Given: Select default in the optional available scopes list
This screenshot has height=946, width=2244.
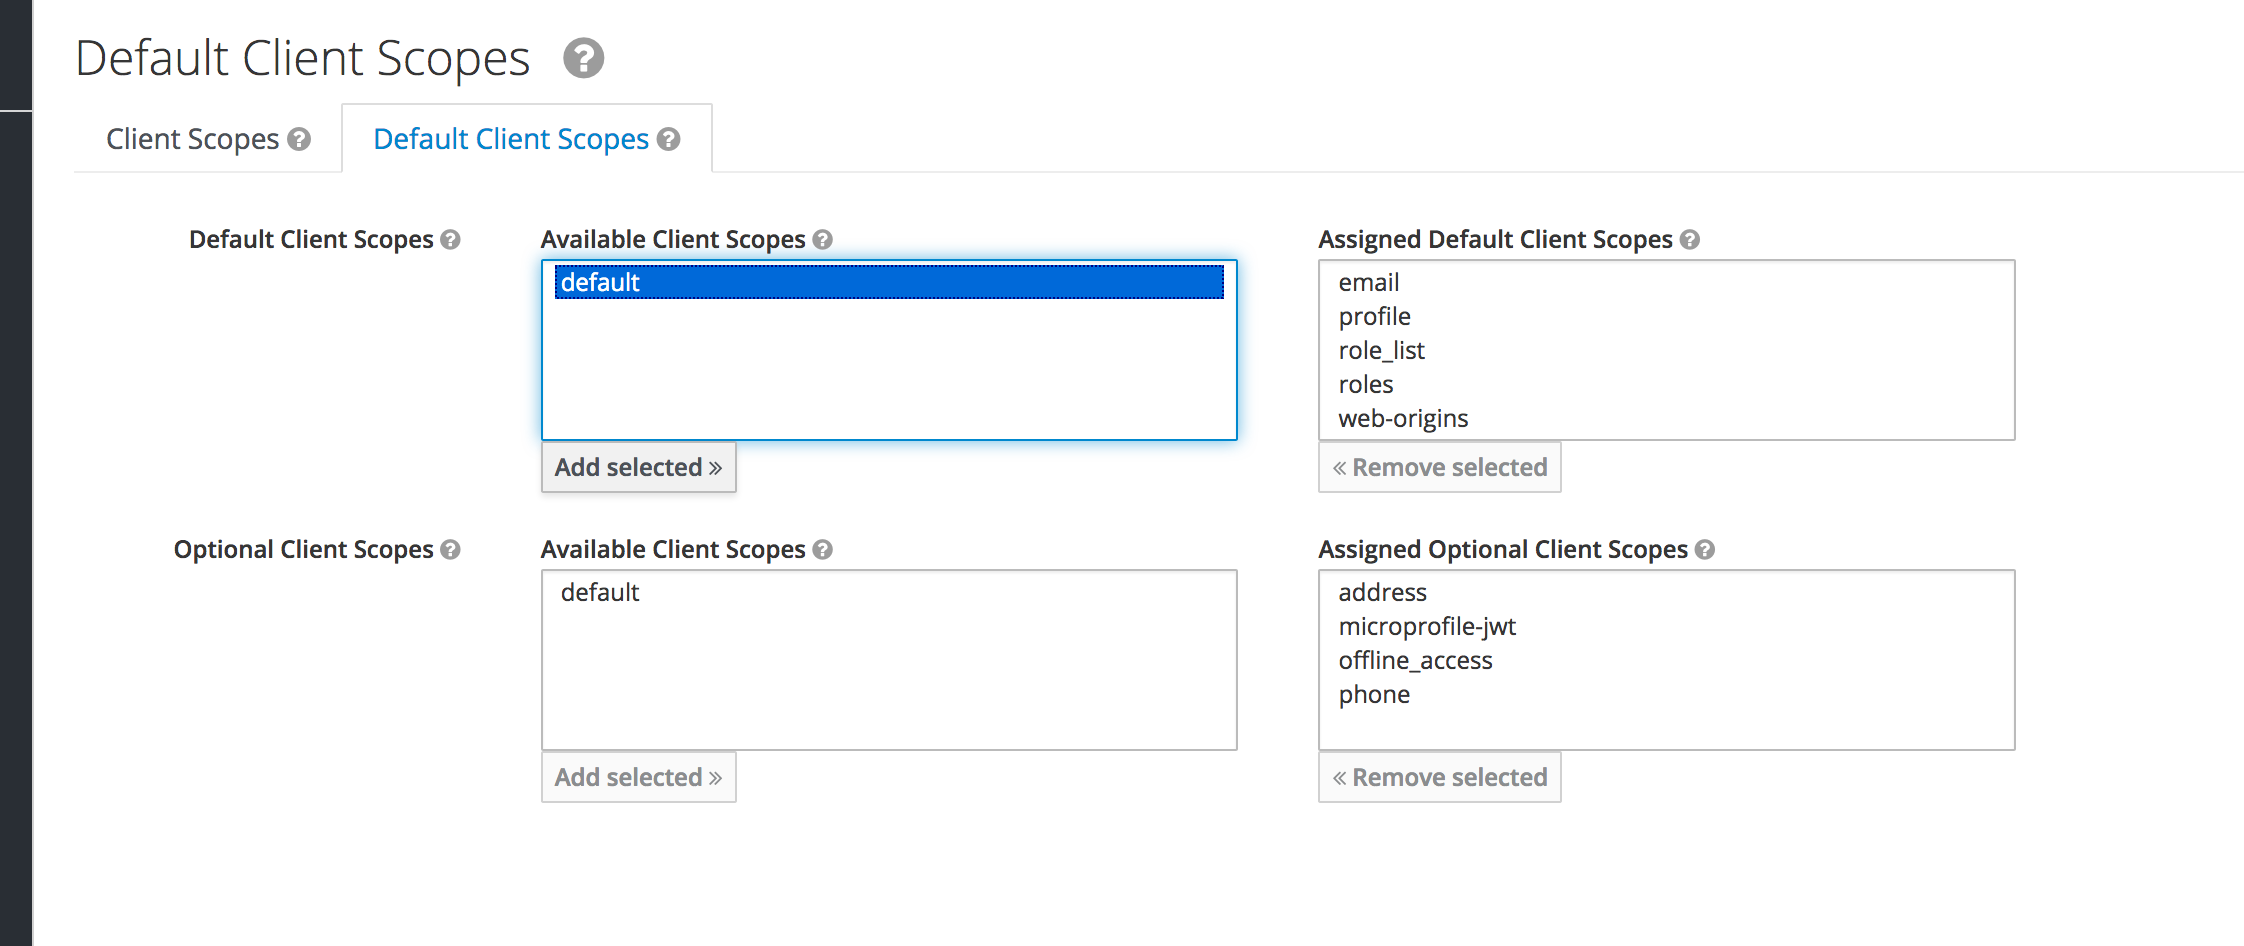Looking at the screenshot, I should 599,592.
